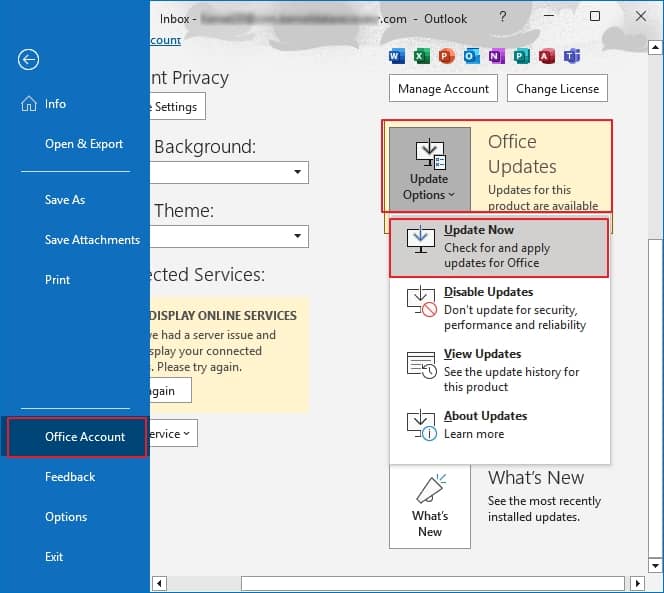The width and height of the screenshot is (664, 593).
Task: Click the horizontal scrollbar right arrow
Action: tap(638, 583)
